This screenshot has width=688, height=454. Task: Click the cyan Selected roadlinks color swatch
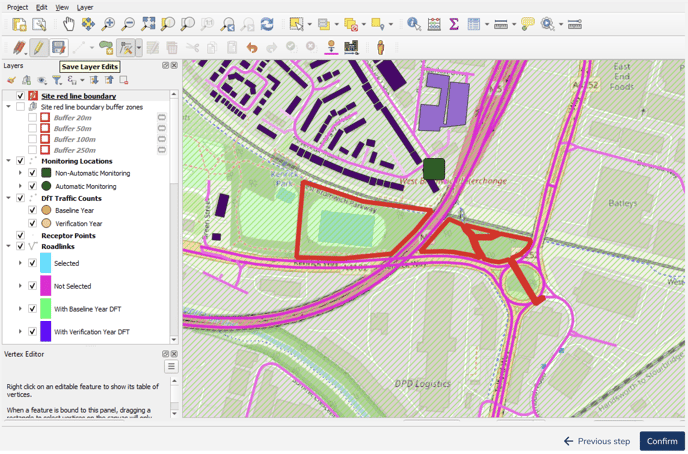click(x=45, y=263)
